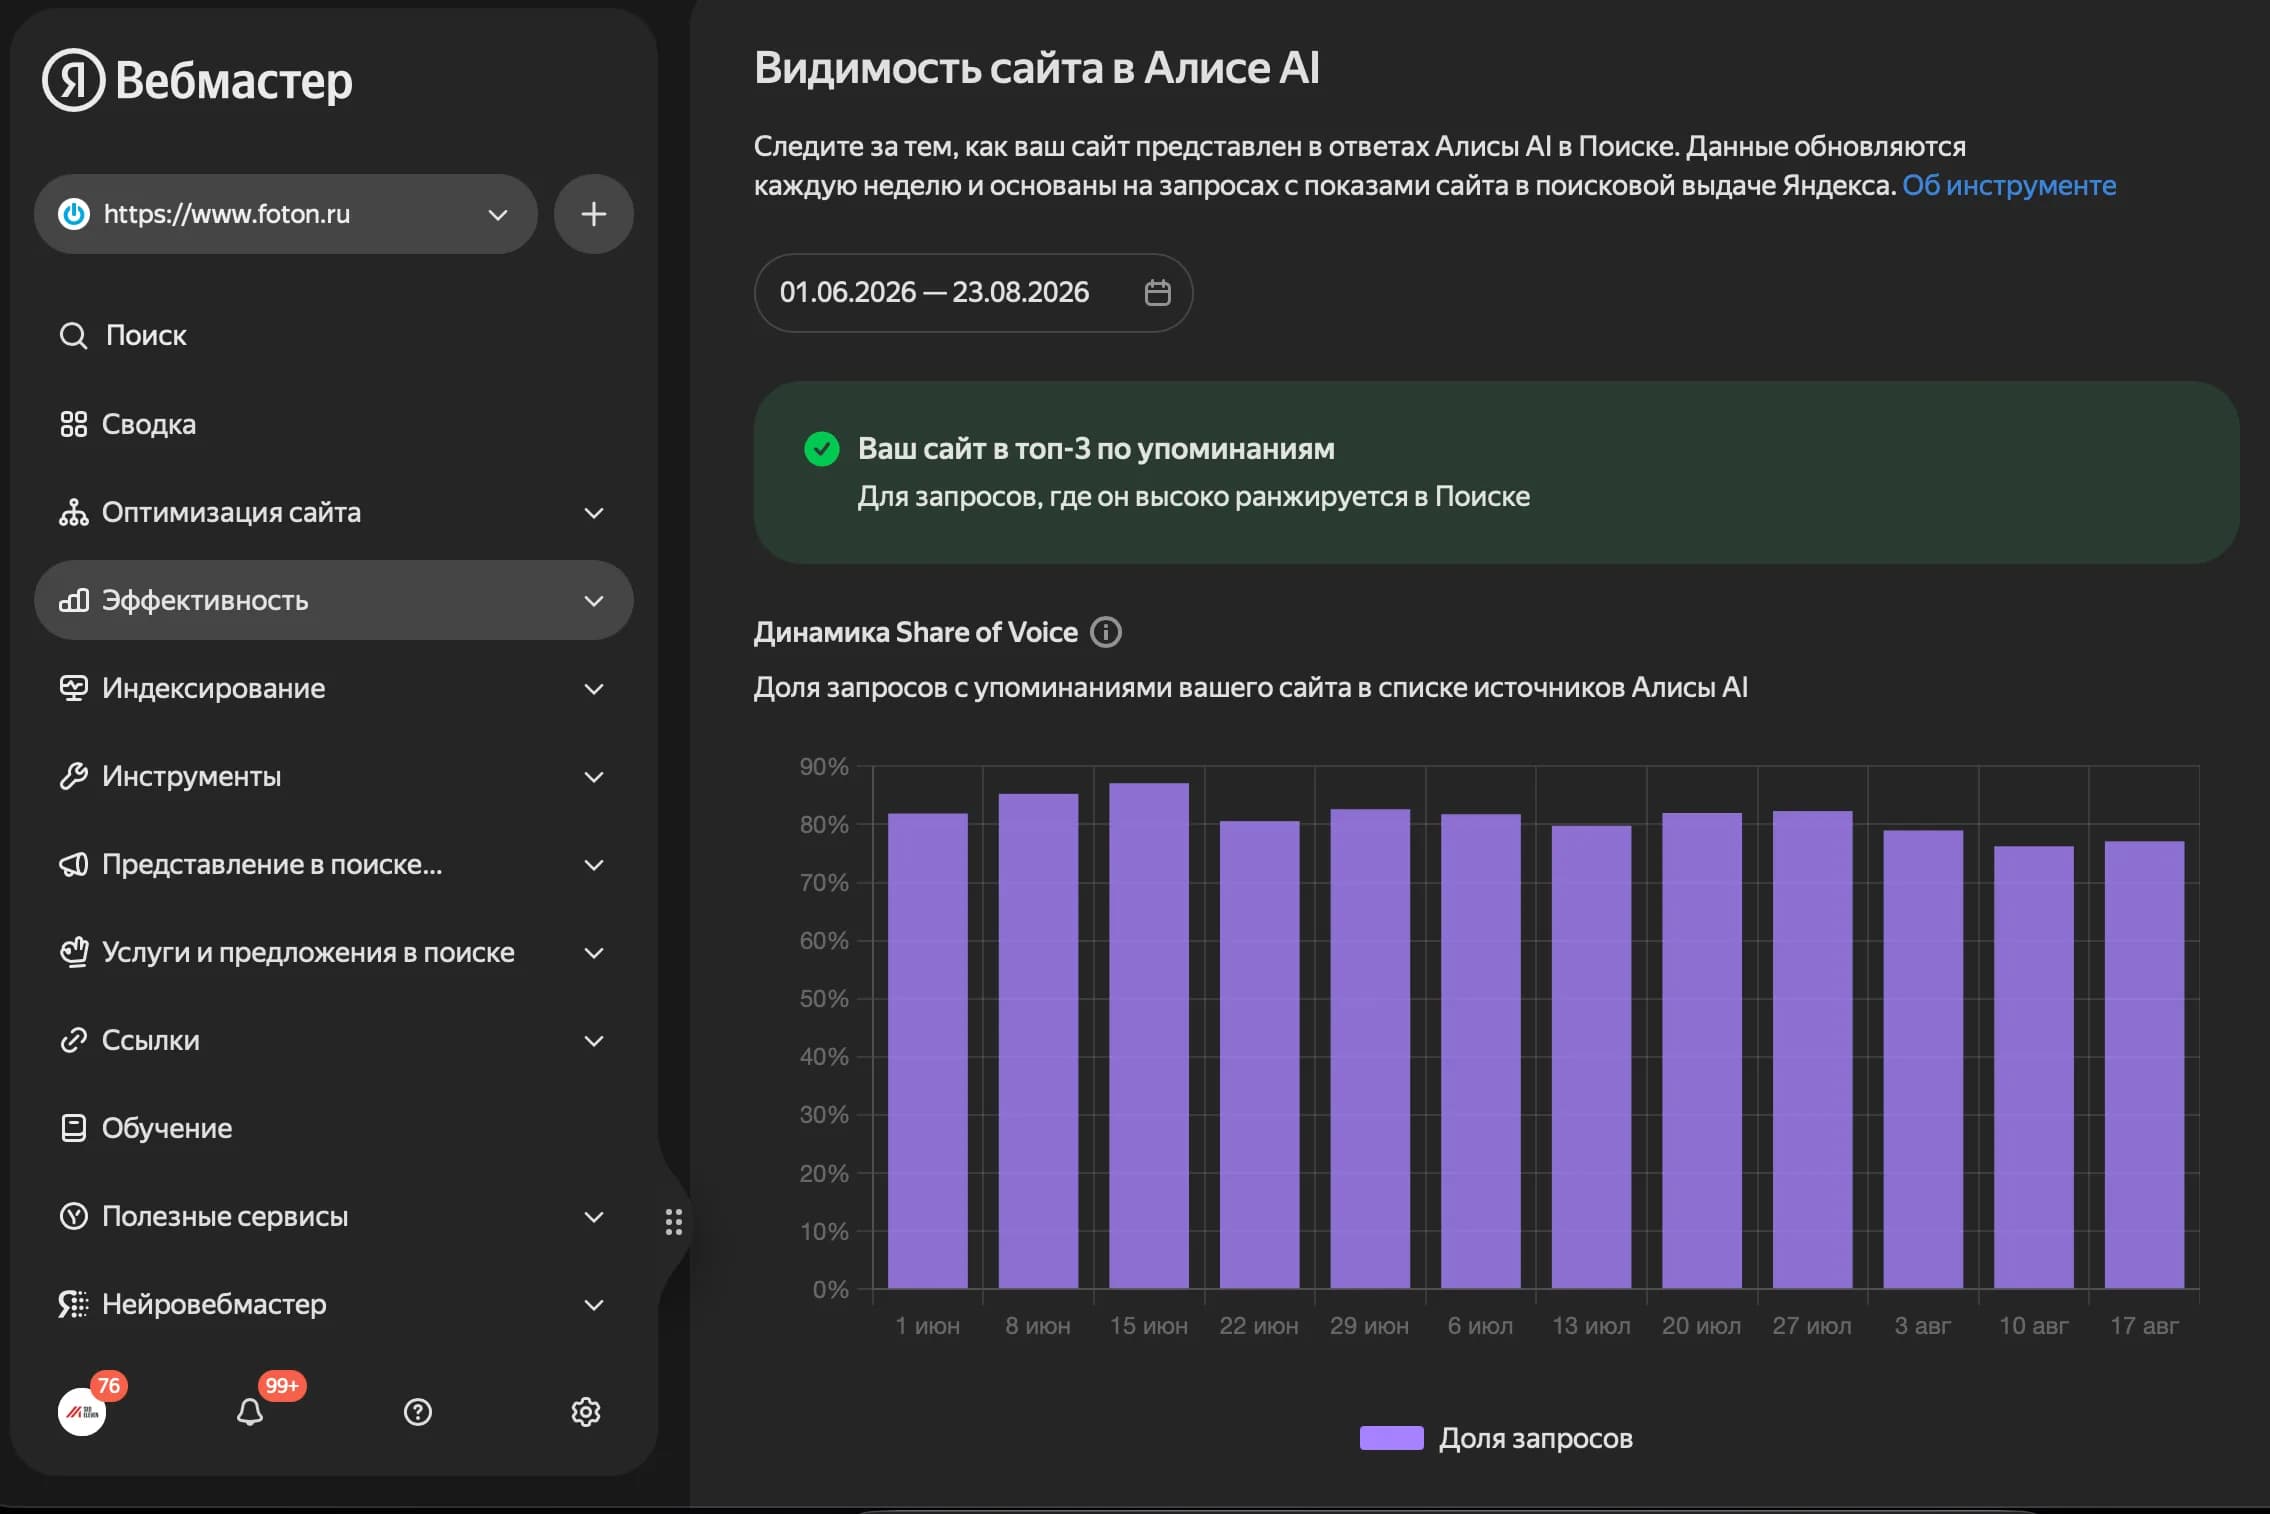Follow the Об инструменте link

coord(2009,185)
